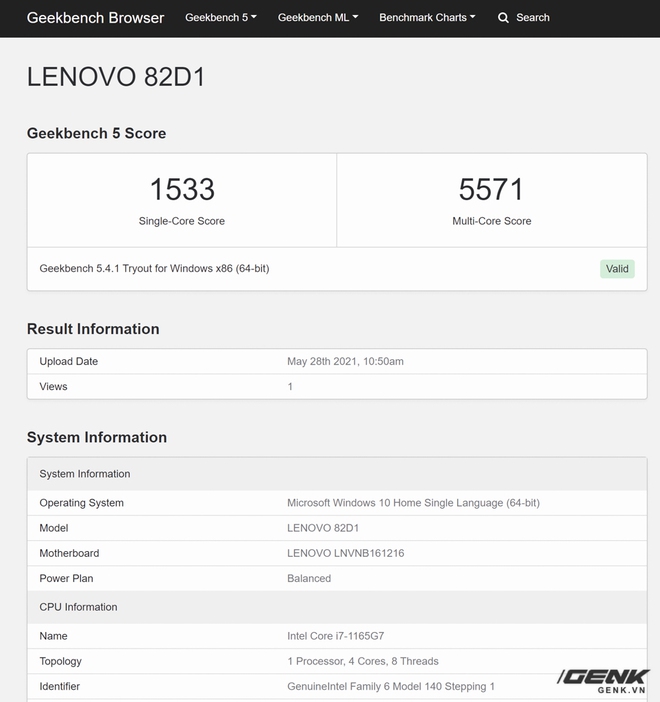Click the green Valid badge
Viewport: 660px width, 702px height.
pos(617,269)
